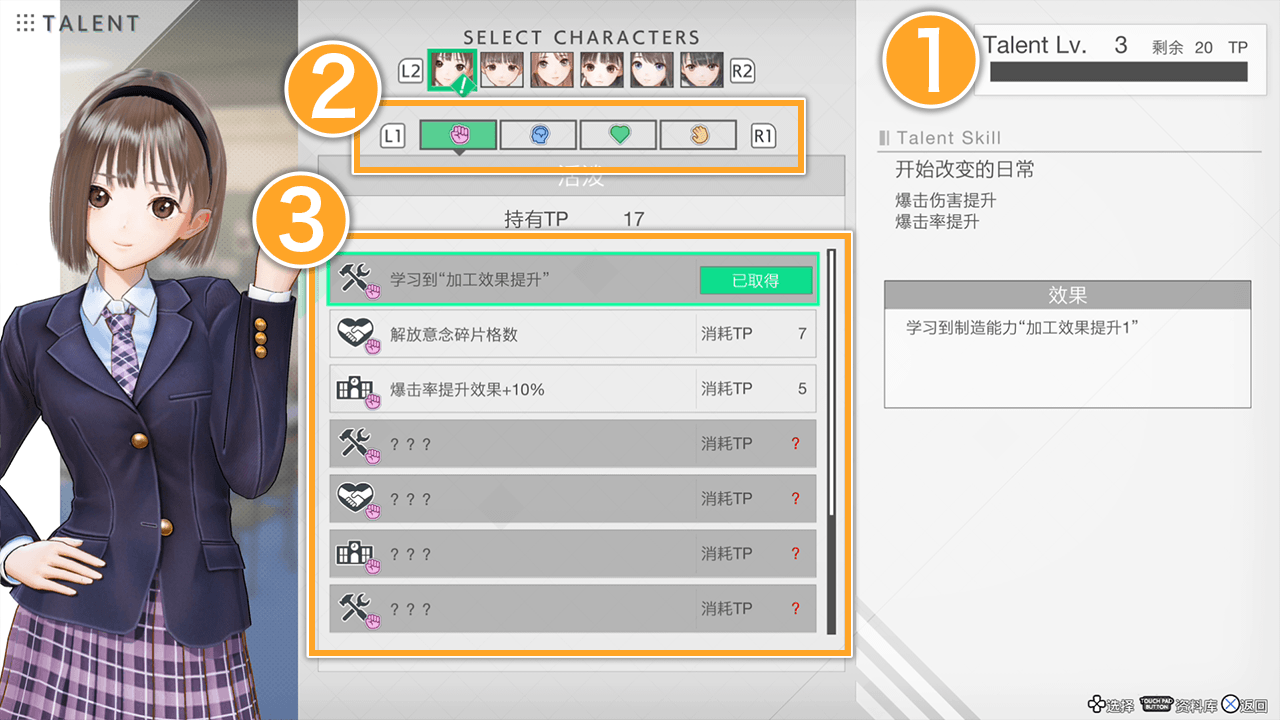This screenshot has height=720, width=1280.
Task: Choose the orange hand talent tab
Action: point(698,135)
